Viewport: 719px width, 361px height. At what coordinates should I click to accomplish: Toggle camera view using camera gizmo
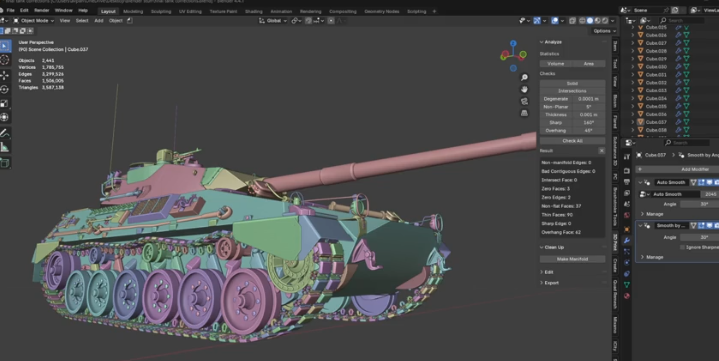(x=524, y=101)
